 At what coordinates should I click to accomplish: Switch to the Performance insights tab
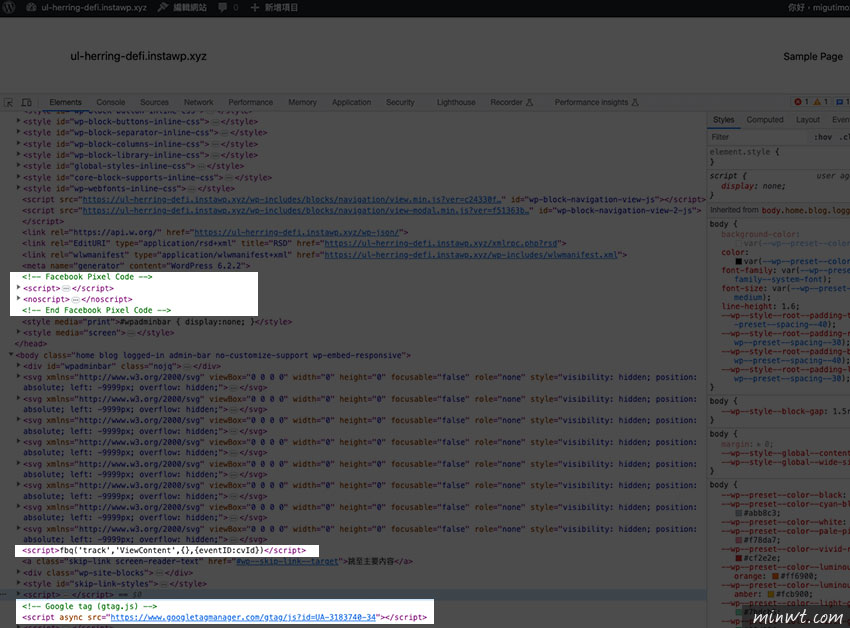596,102
